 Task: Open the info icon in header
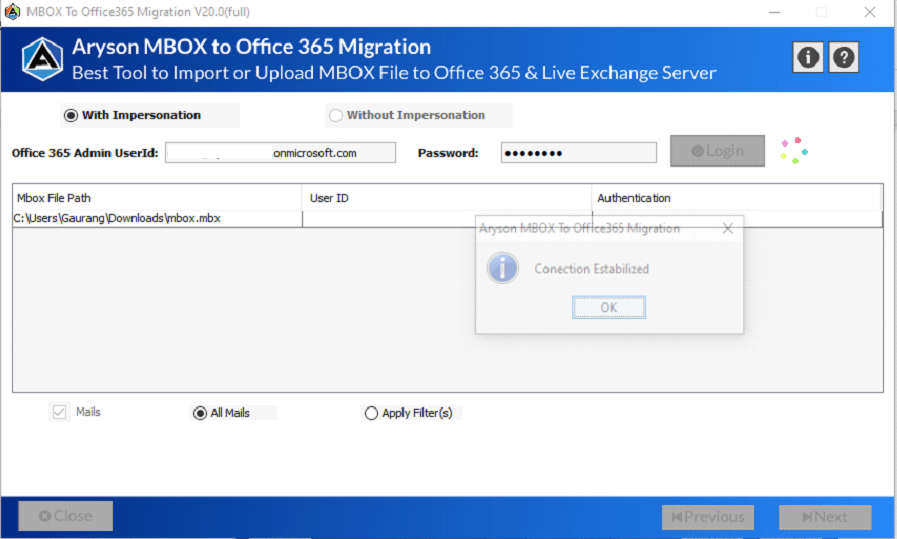point(807,57)
